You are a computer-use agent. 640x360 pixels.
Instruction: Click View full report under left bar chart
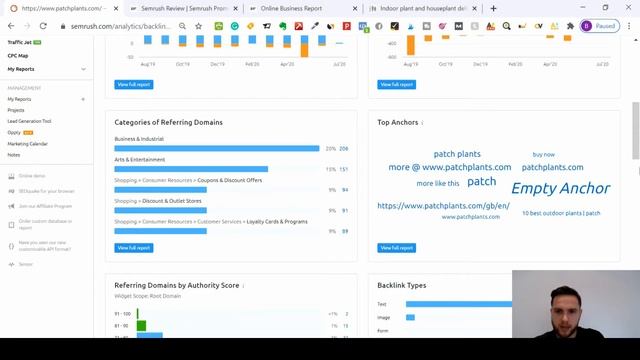click(134, 84)
